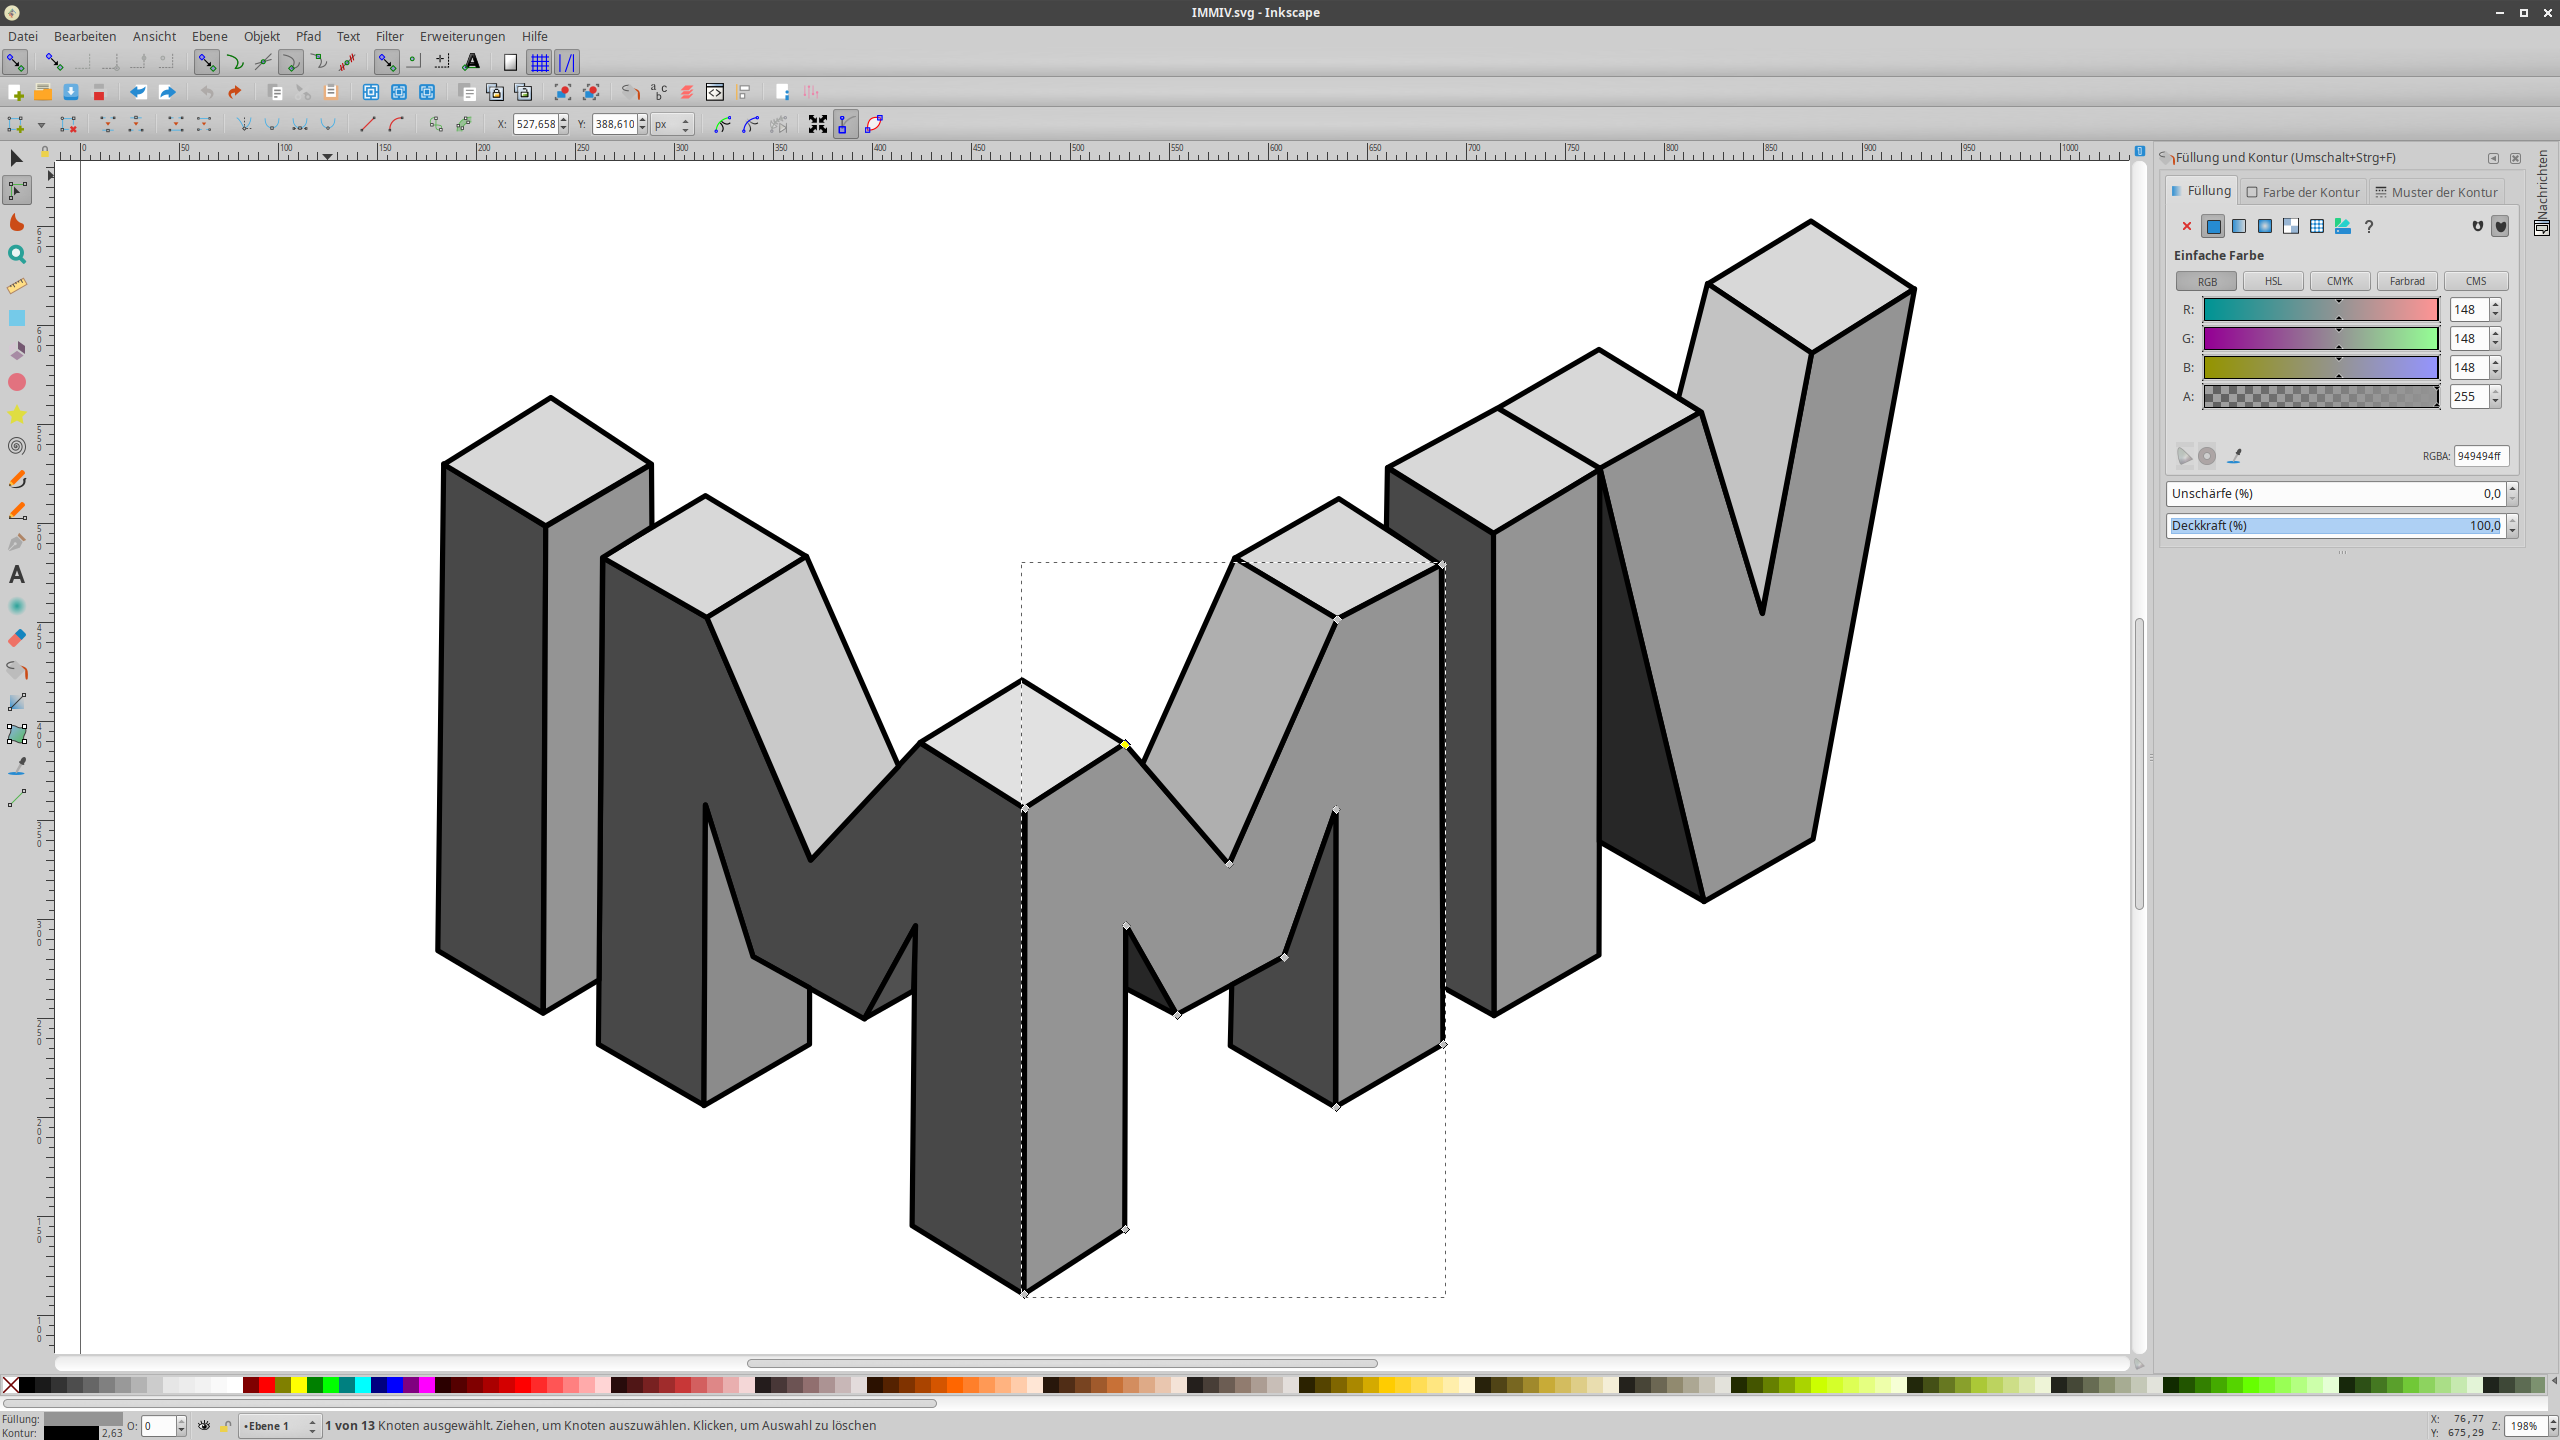Open the Pfad menu
The image size is (2560, 1440).
[x=308, y=36]
